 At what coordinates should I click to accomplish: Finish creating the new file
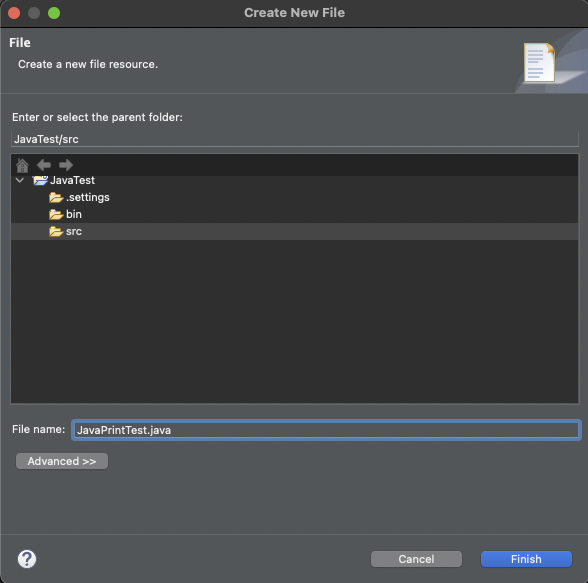coord(526,559)
